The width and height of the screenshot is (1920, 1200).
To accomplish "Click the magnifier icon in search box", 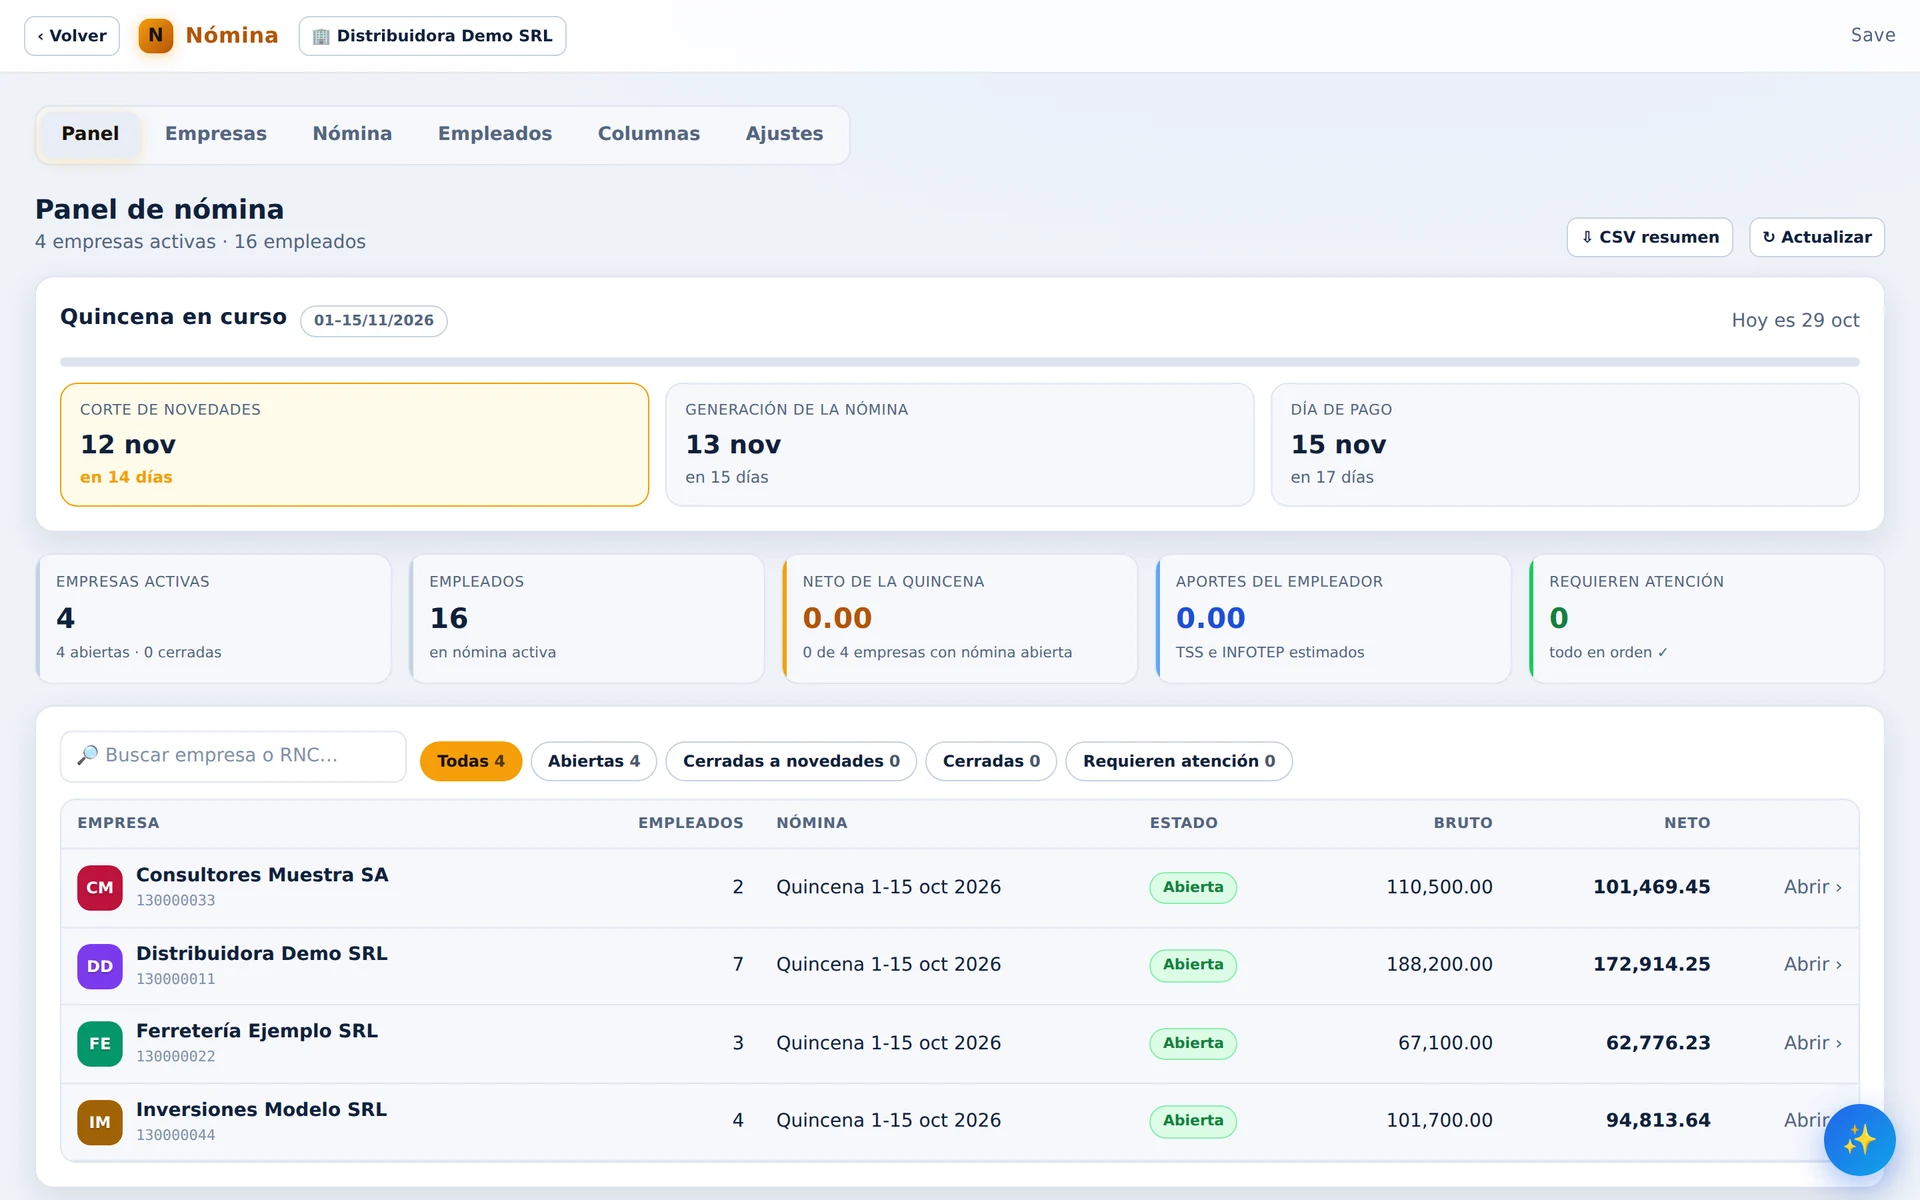I will coord(88,755).
